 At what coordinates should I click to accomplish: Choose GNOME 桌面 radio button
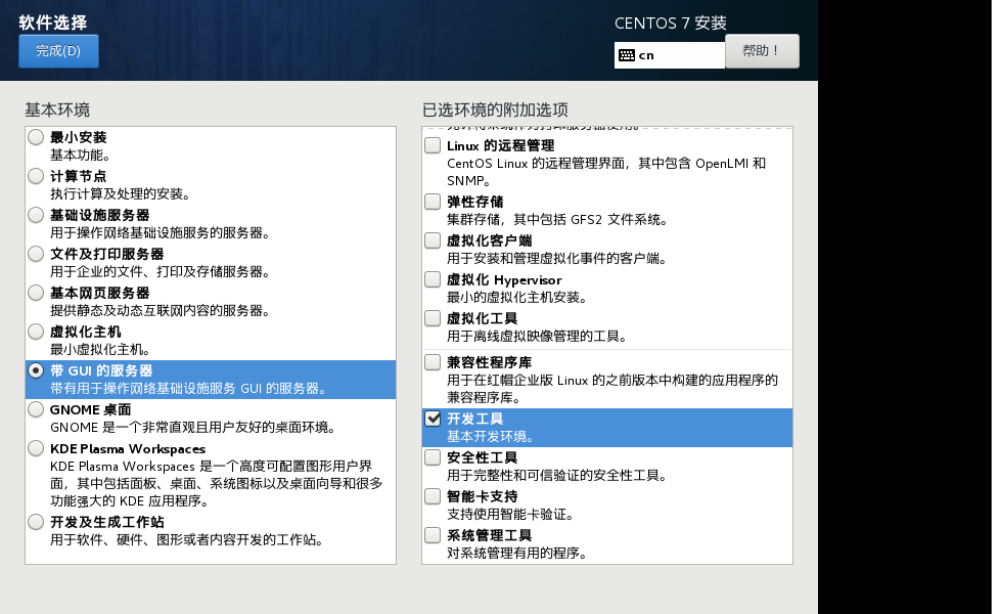pyautogui.click(x=36, y=410)
